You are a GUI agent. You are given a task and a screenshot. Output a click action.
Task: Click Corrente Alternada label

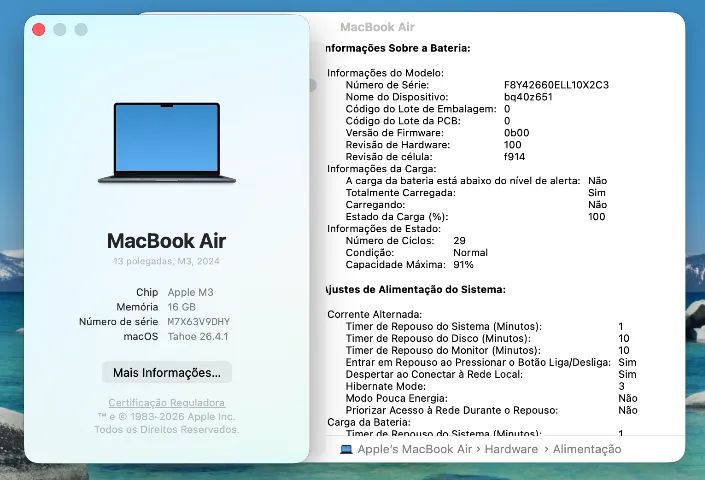(375, 315)
